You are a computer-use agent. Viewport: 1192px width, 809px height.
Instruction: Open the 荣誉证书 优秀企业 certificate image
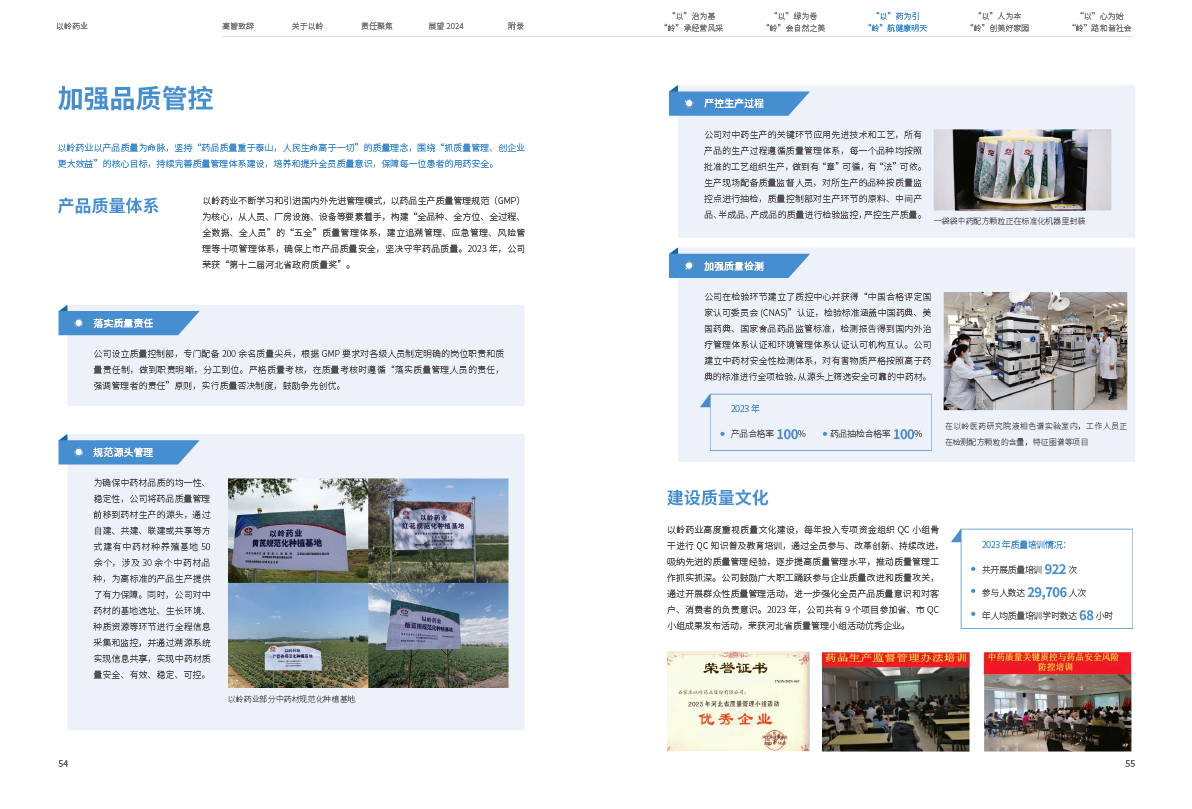(x=738, y=700)
